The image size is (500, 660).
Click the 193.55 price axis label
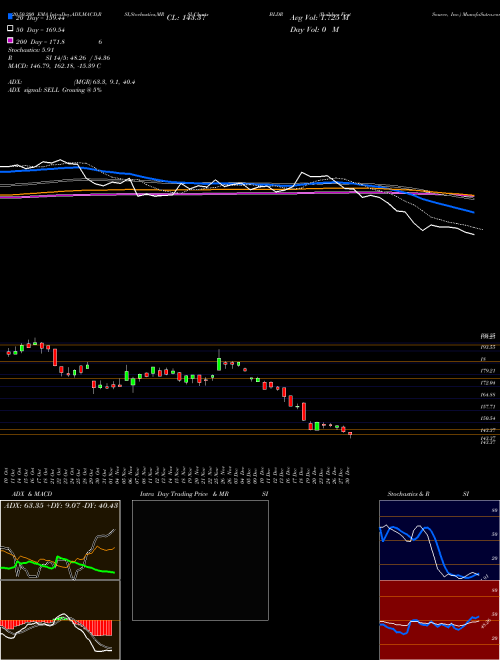point(488,347)
